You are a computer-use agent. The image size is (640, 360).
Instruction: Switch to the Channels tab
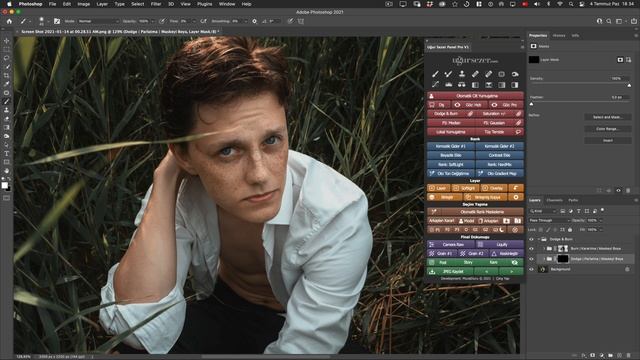[554, 200]
